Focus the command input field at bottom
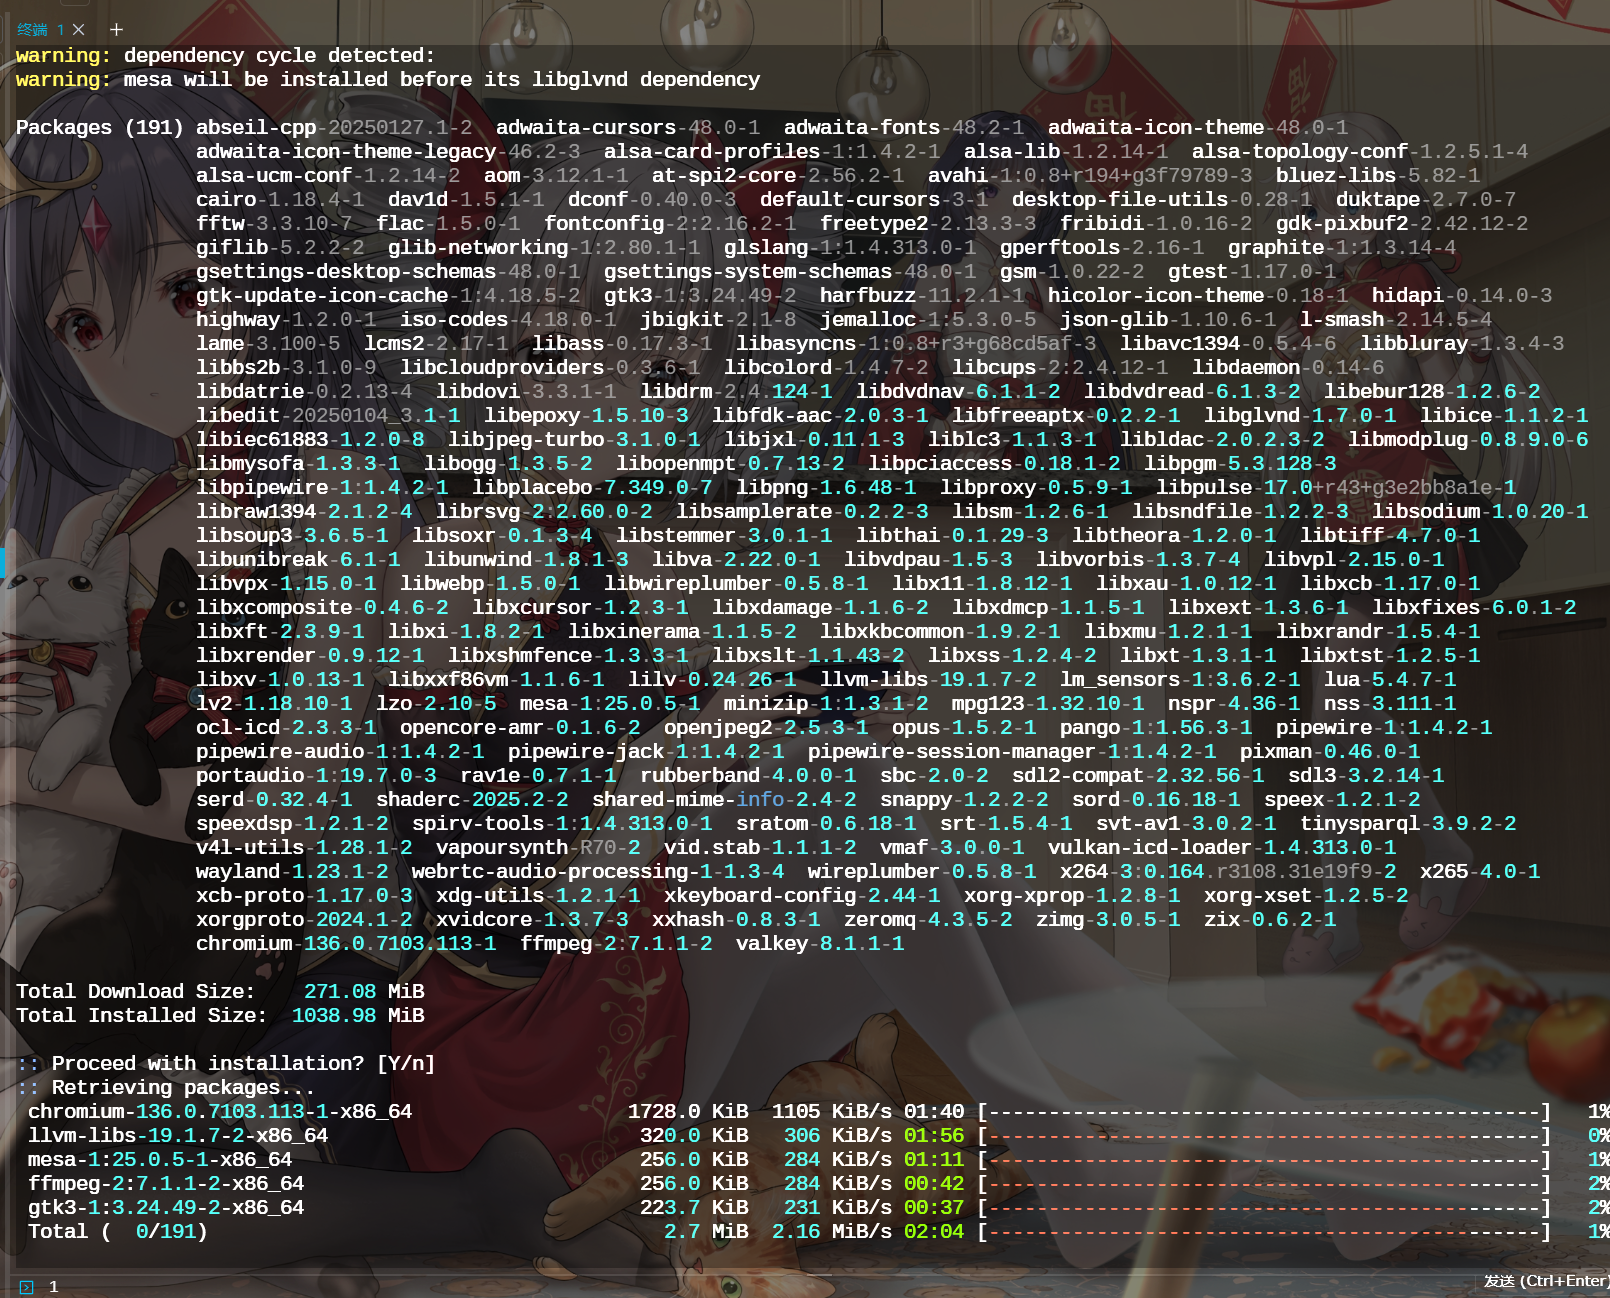This screenshot has height=1298, width=1610. click(x=700, y=1286)
